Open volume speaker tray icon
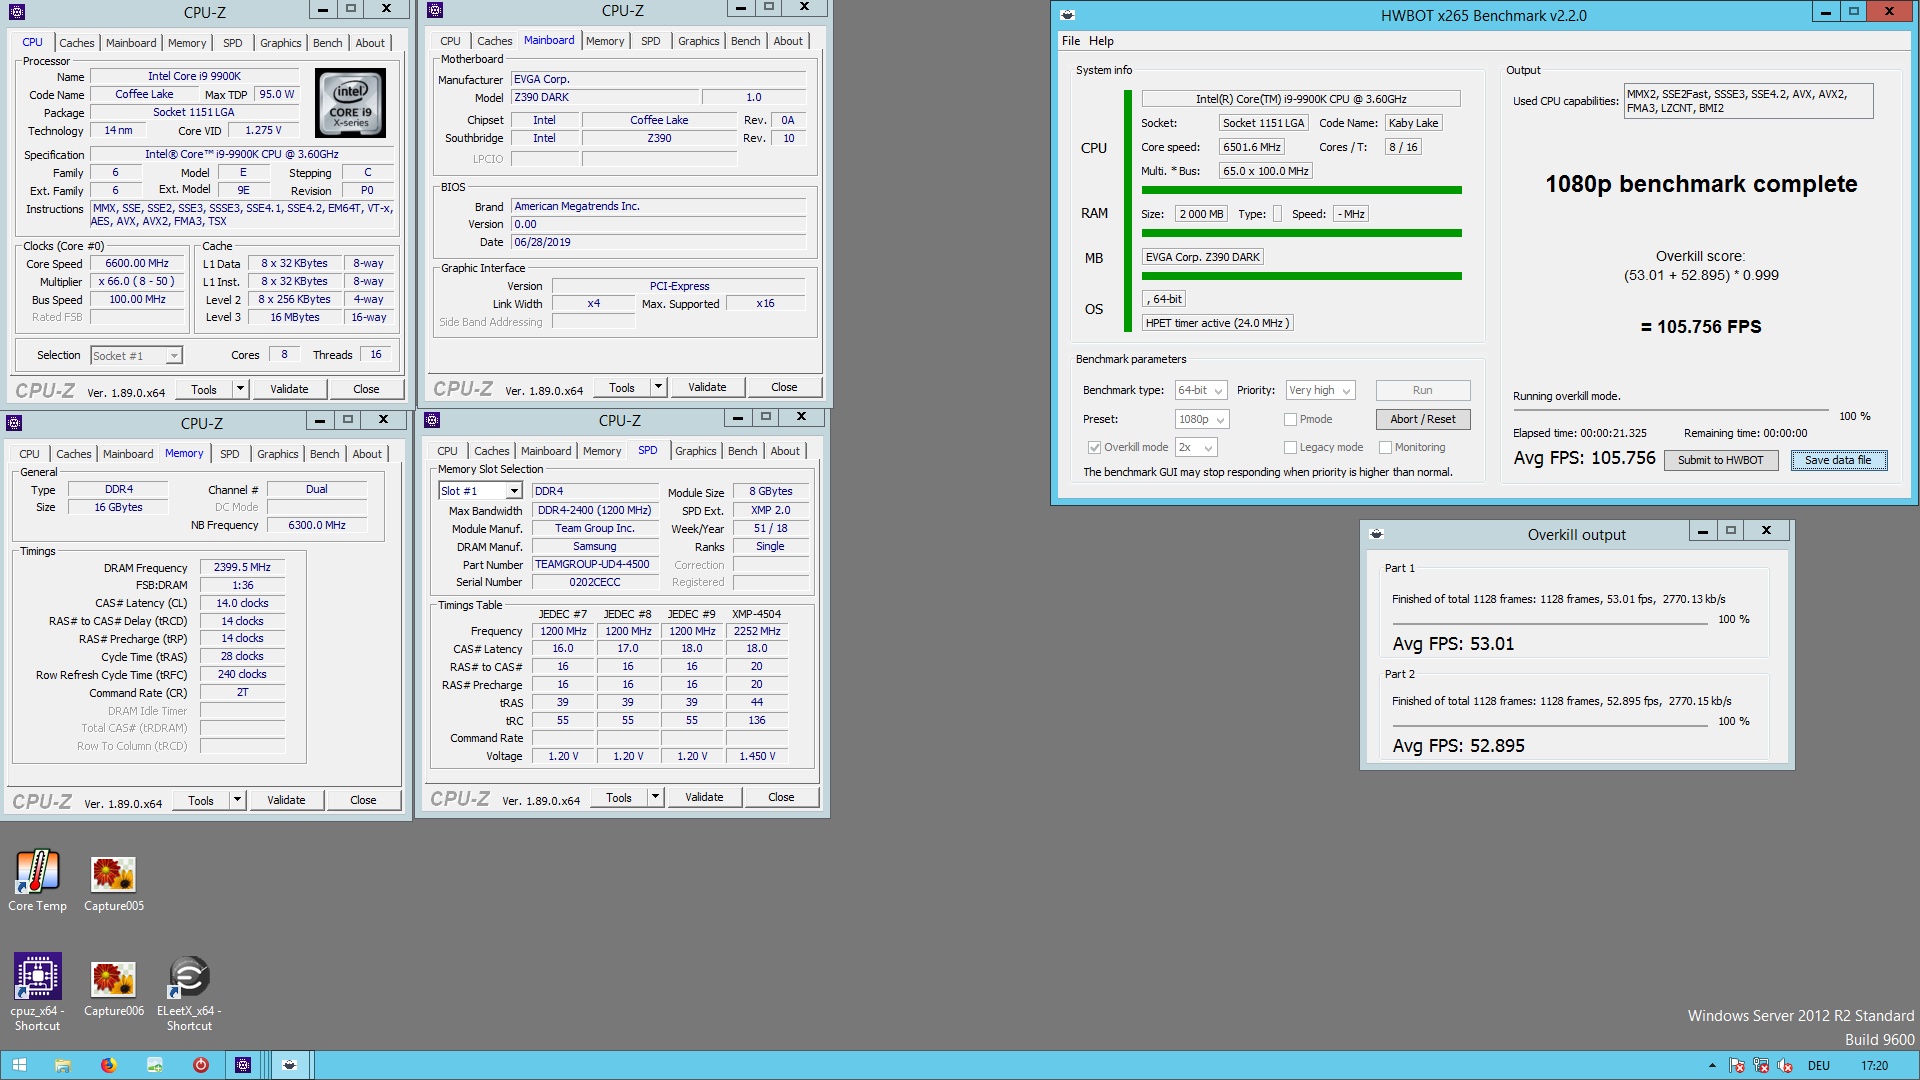This screenshot has height=1080, width=1920. [1785, 1066]
